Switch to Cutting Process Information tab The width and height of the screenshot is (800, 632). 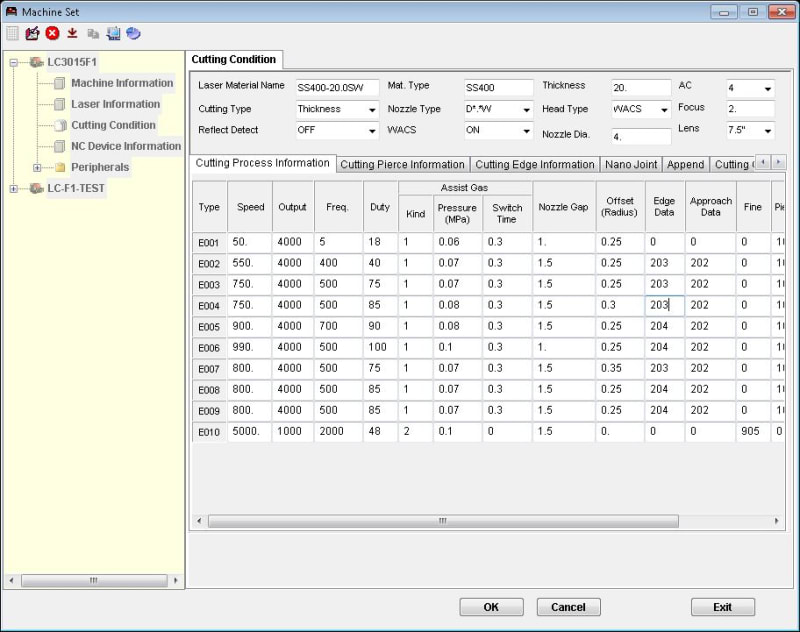(263, 163)
